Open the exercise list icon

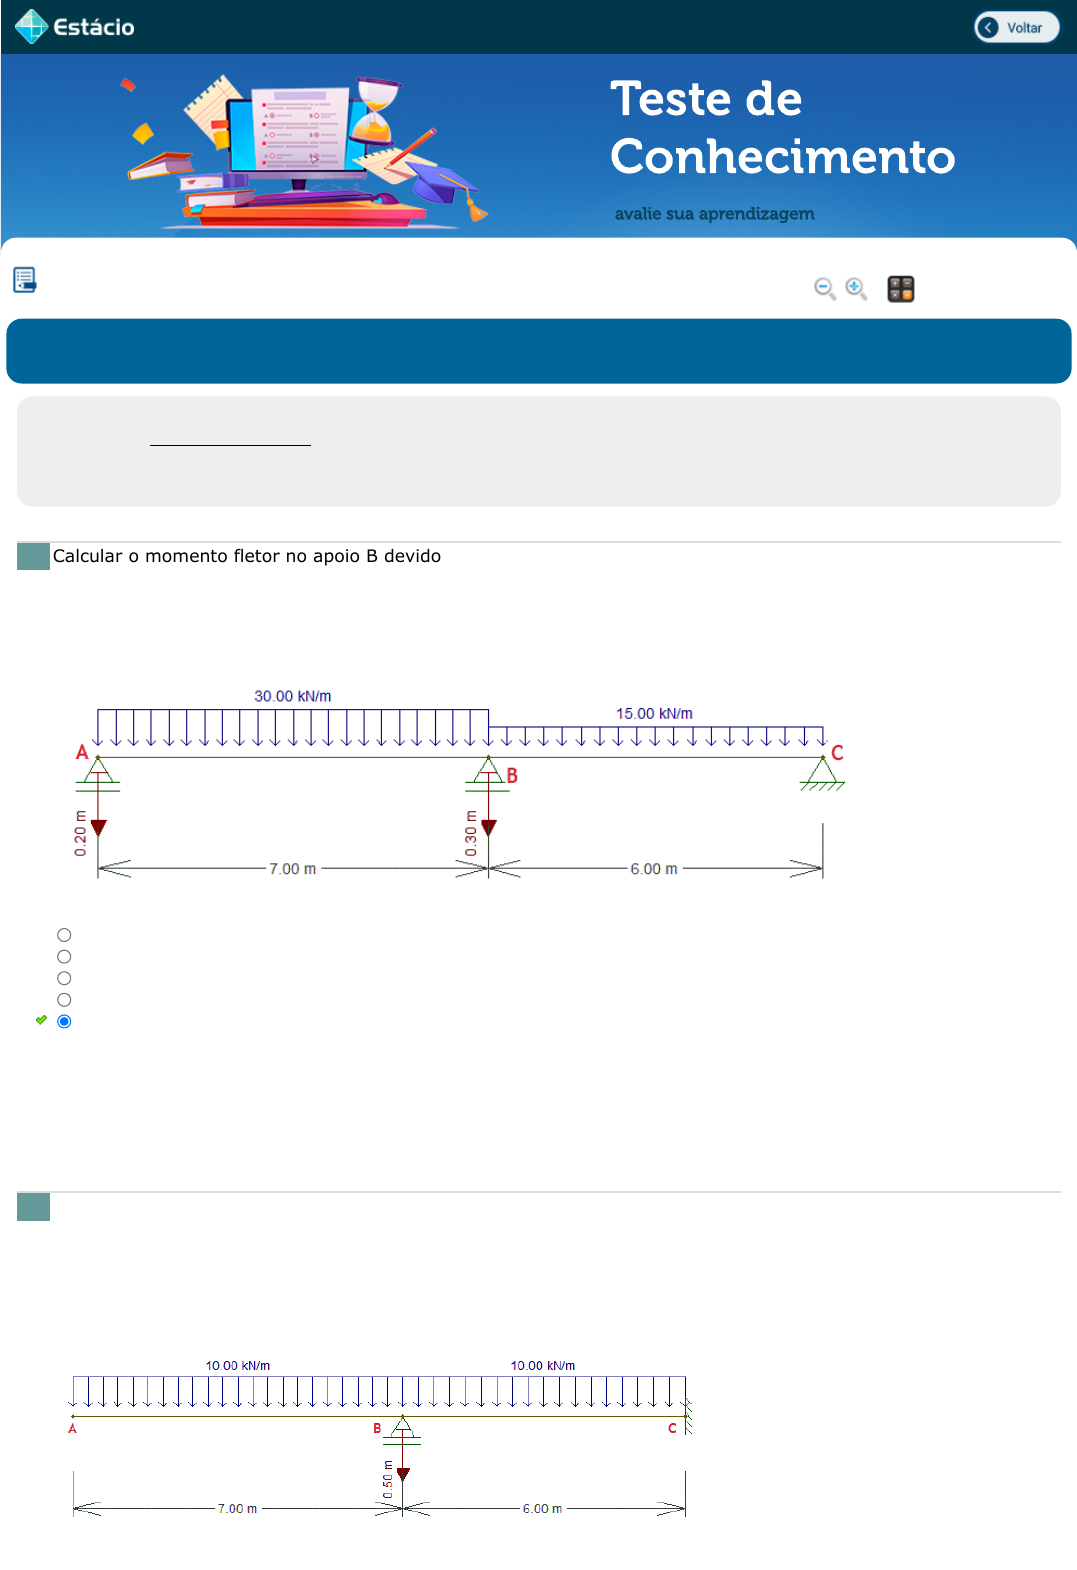[25, 280]
